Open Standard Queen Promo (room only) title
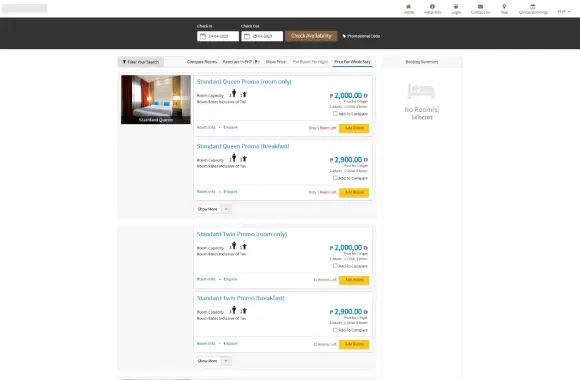 tap(244, 82)
